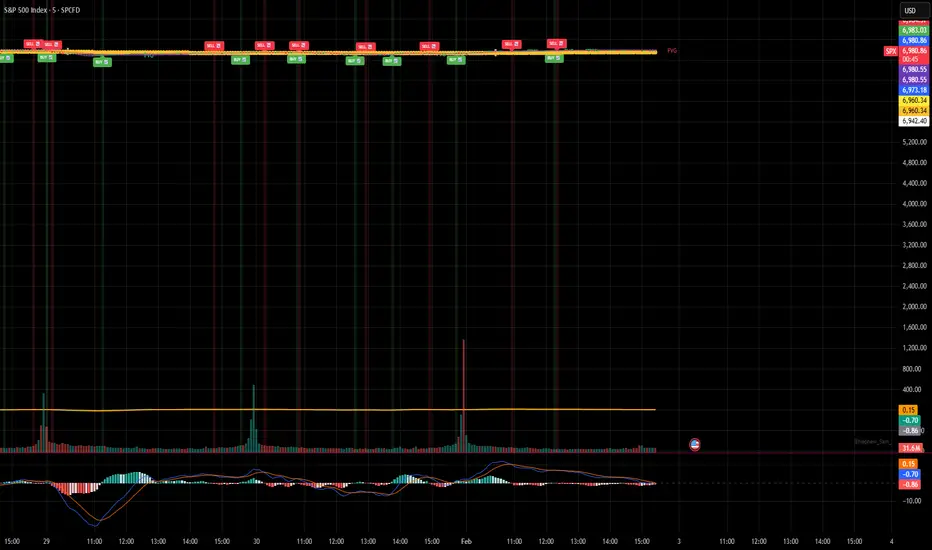This screenshot has width=932, height=550.
Task: Click the 29 date on time axis
Action: click(46, 542)
